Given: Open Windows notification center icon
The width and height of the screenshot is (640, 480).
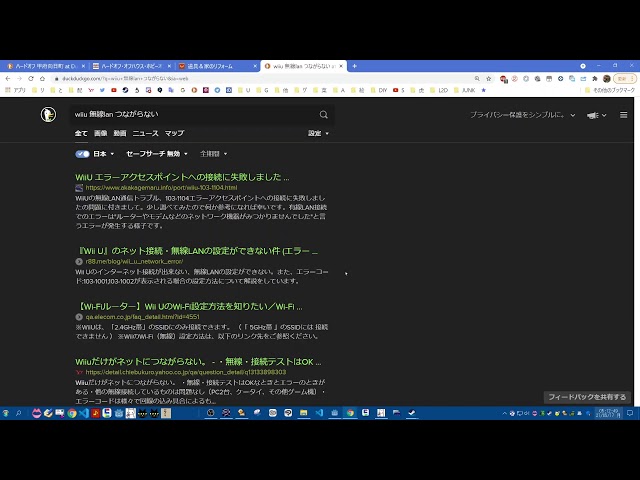Looking at the screenshot, I should pyautogui.click(x=630, y=413).
